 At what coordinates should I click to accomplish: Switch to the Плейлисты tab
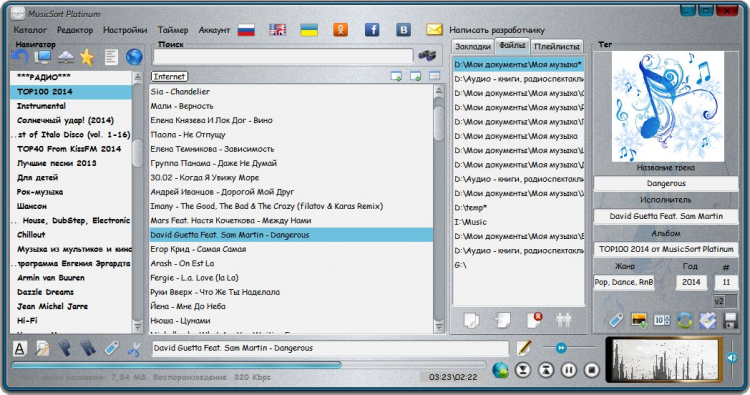coord(557,46)
